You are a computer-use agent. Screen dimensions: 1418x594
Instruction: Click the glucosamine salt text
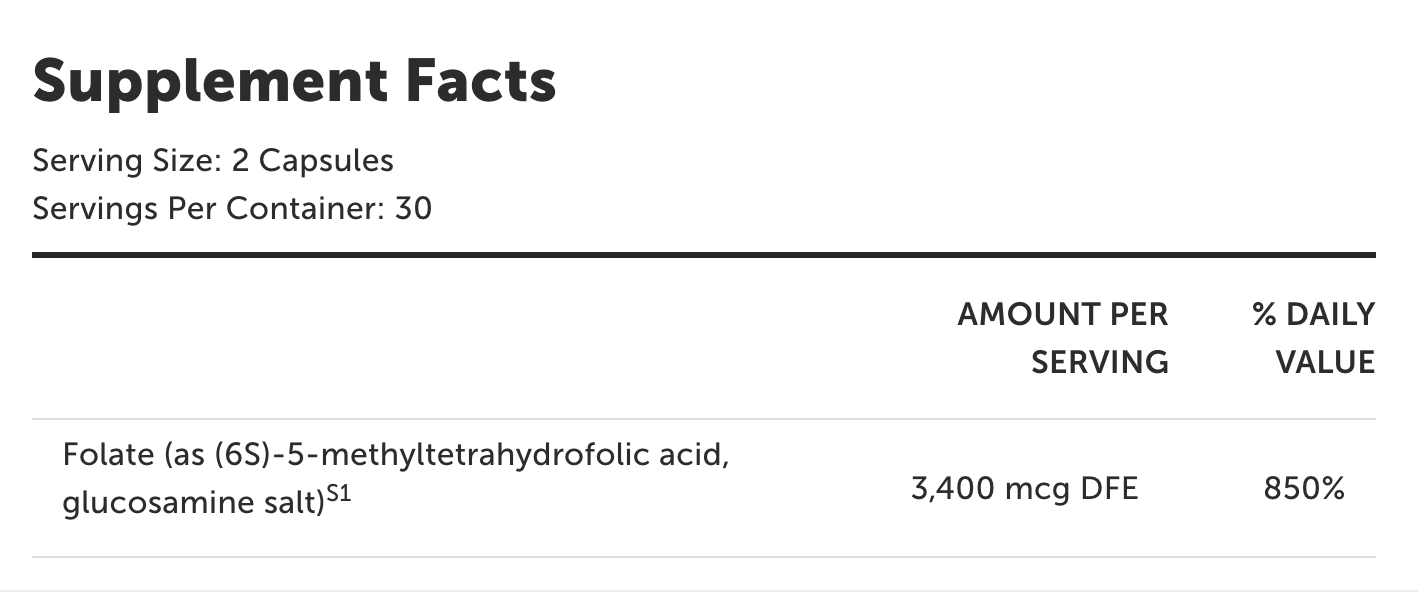[x=194, y=503]
